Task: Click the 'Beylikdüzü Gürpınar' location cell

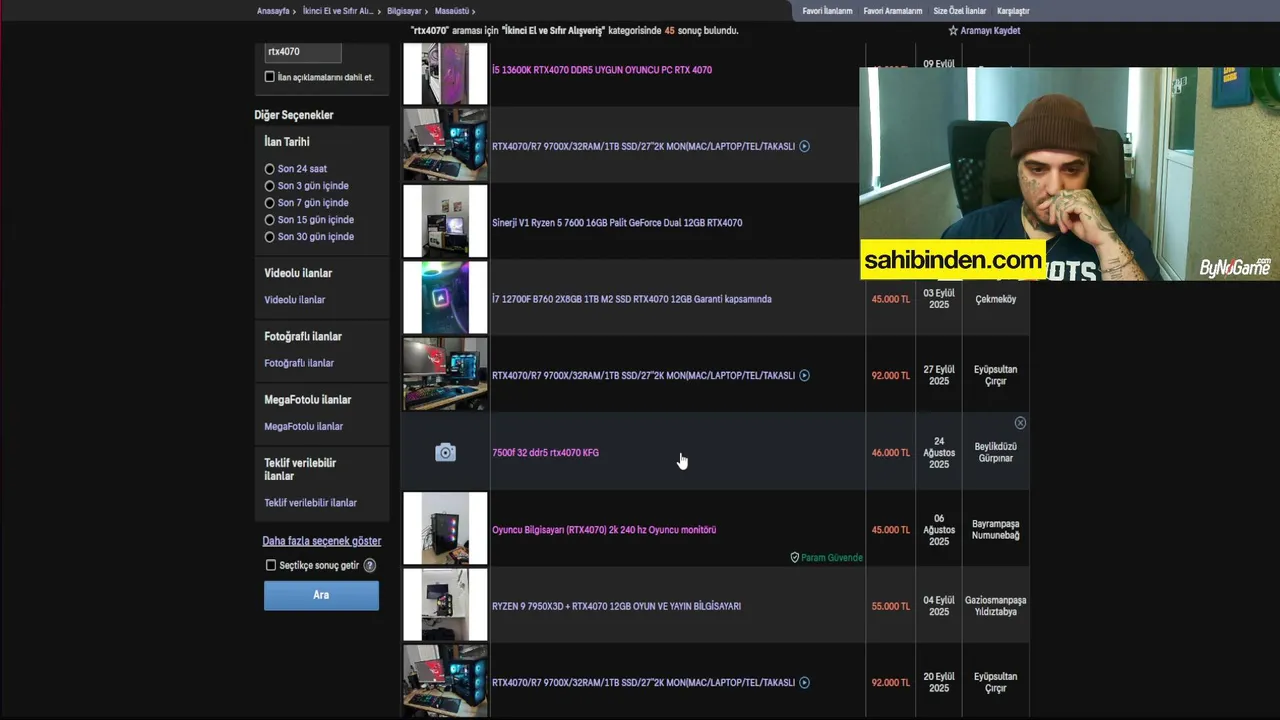Action: [995, 453]
